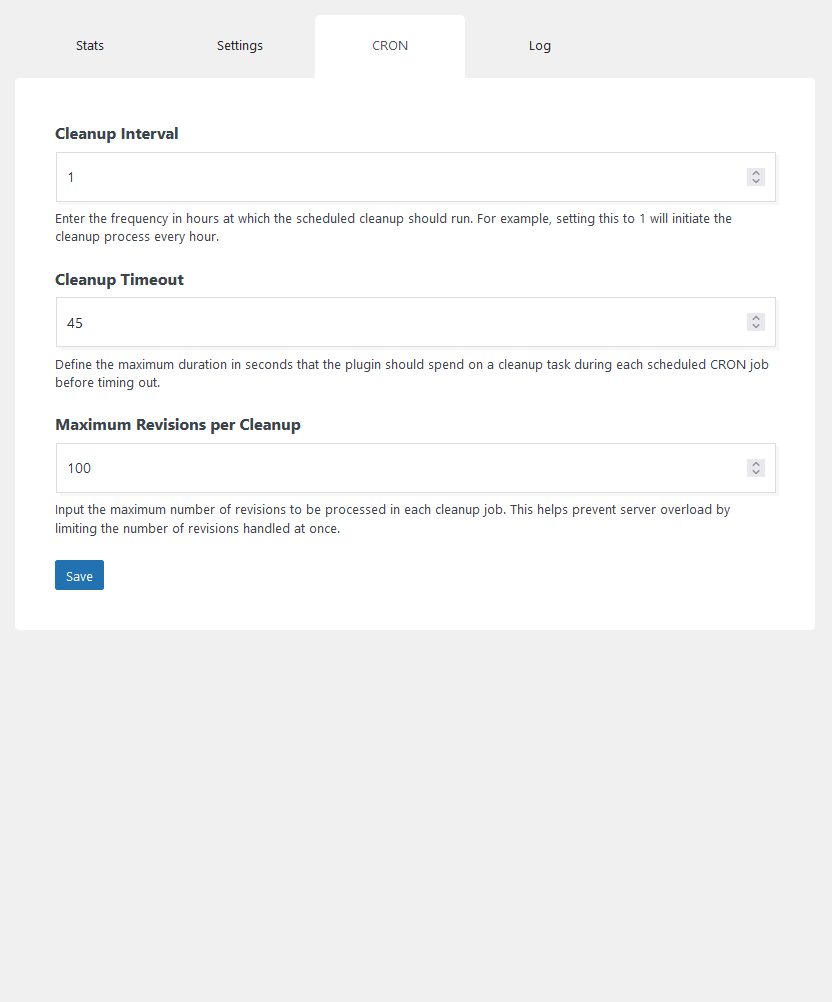This screenshot has height=1002, width=832.
Task: Click the Maximum Revisions per Cleanup heading
Action: (178, 425)
